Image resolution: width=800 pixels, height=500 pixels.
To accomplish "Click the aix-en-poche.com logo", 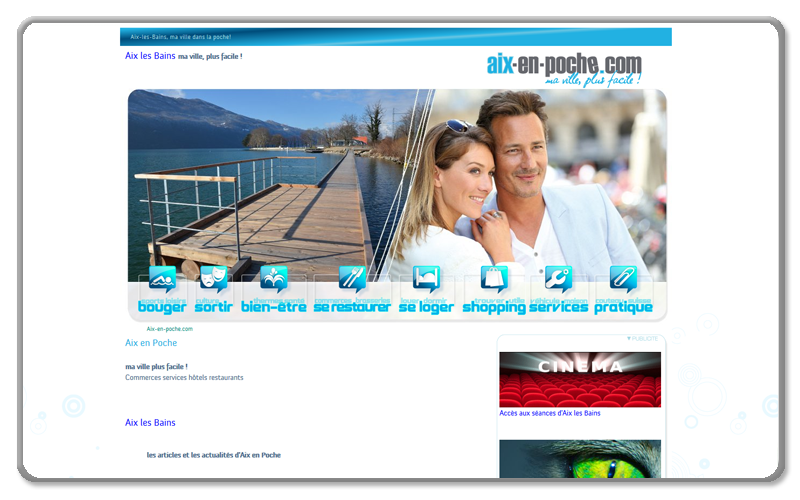I will (x=564, y=70).
